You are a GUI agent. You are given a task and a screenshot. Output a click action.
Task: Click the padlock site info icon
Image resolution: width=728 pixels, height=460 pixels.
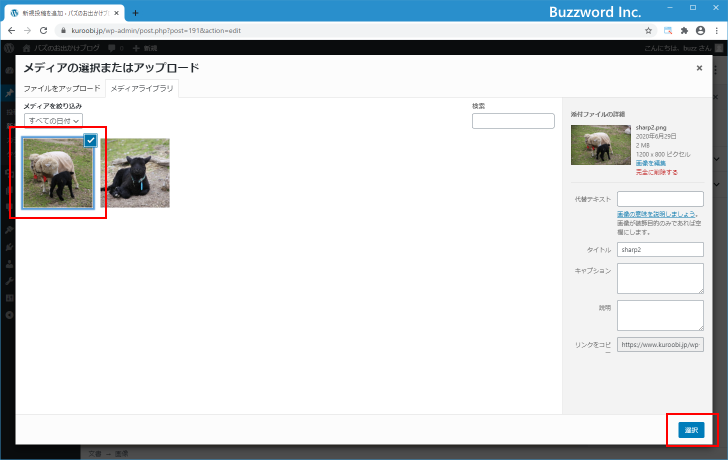tap(63, 31)
